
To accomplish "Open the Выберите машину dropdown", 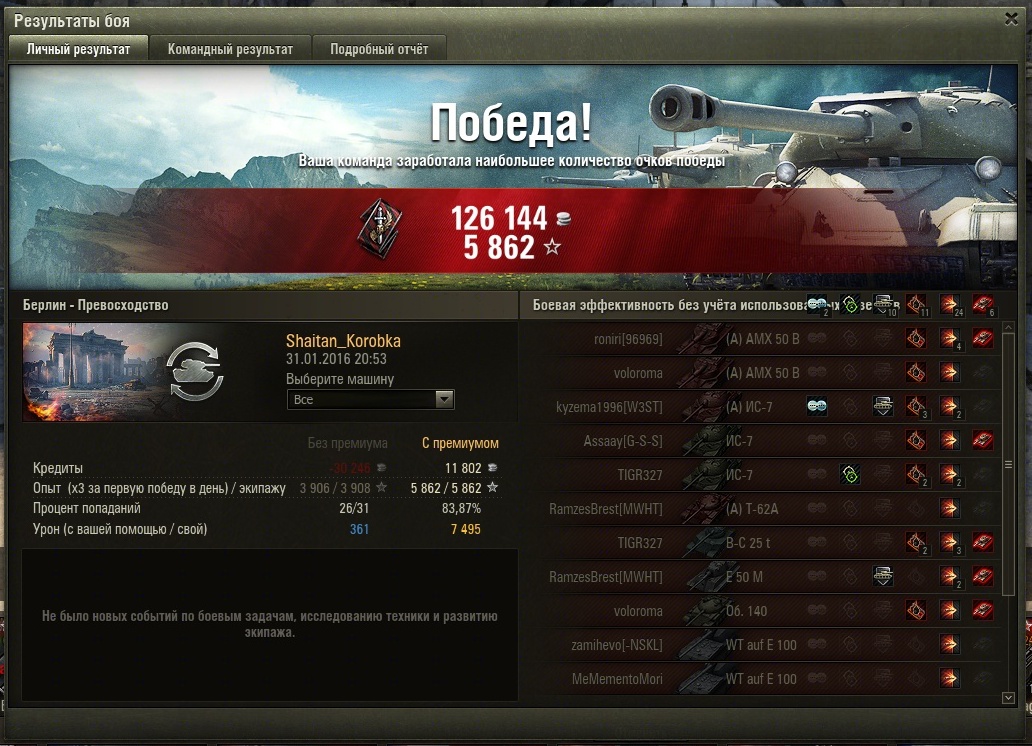I will [371, 399].
